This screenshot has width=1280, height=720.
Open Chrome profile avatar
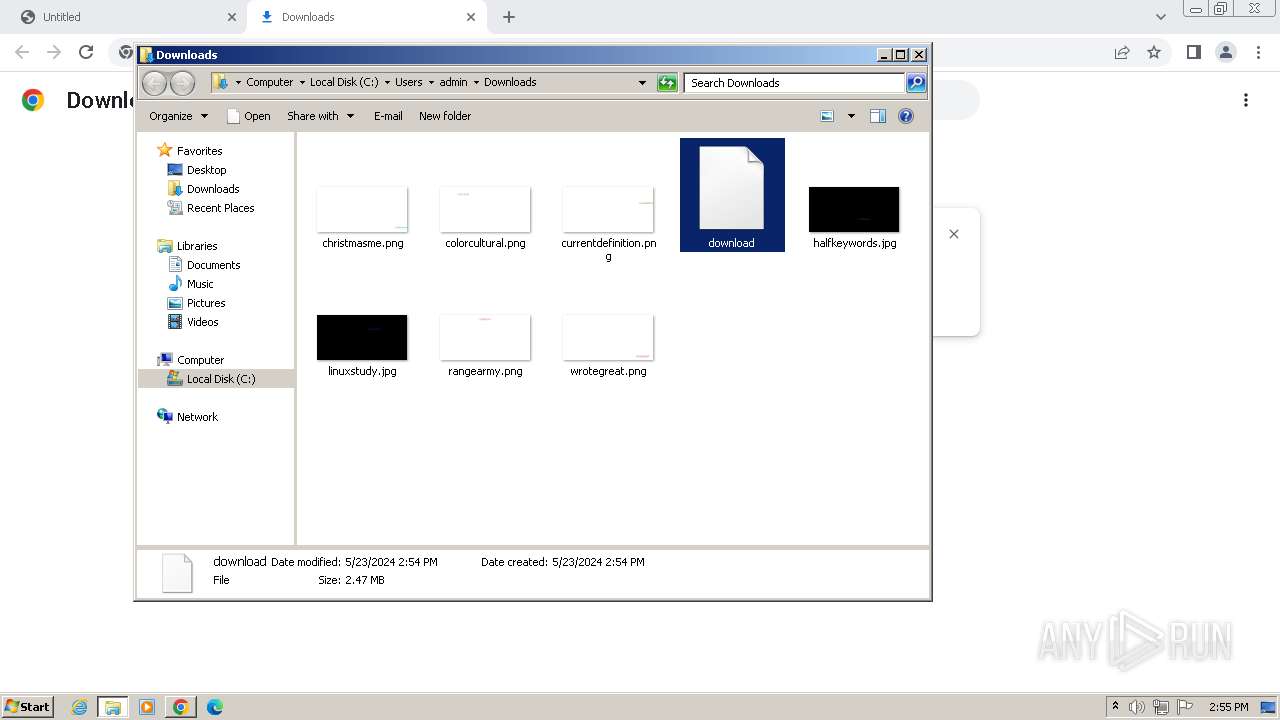pyautogui.click(x=1225, y=52)
